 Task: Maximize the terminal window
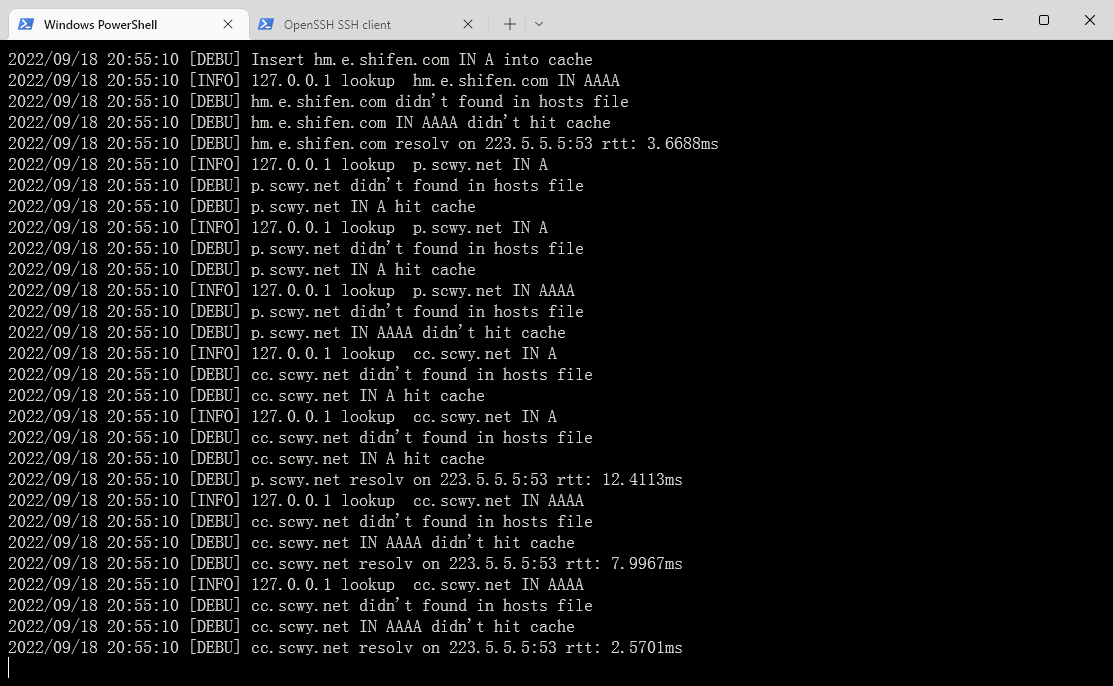1044,20
